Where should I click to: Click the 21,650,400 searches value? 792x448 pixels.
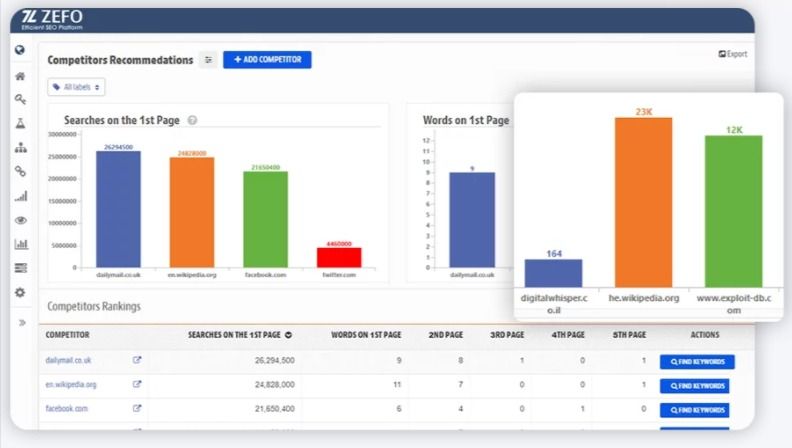tap(274, 409)
